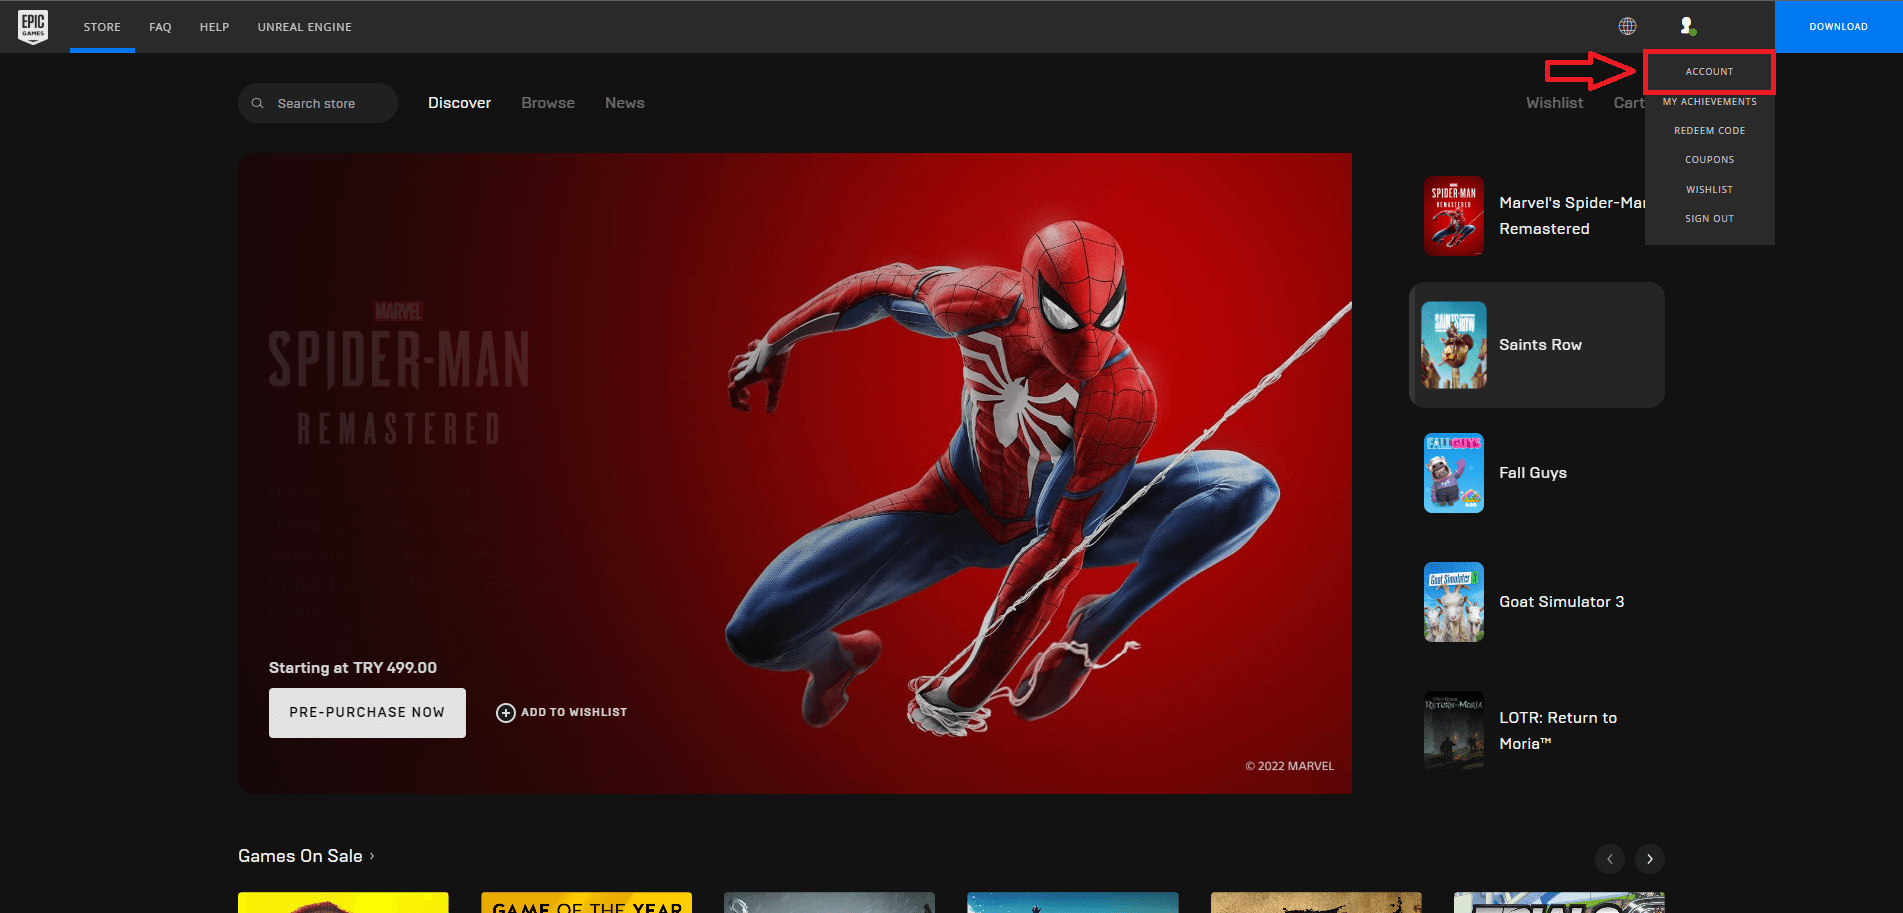Image resolution: width=1903 pixels, height=913 pixels.
Task: Select Redeem Code from the user menu
Action: click(x=1709, y=131)
